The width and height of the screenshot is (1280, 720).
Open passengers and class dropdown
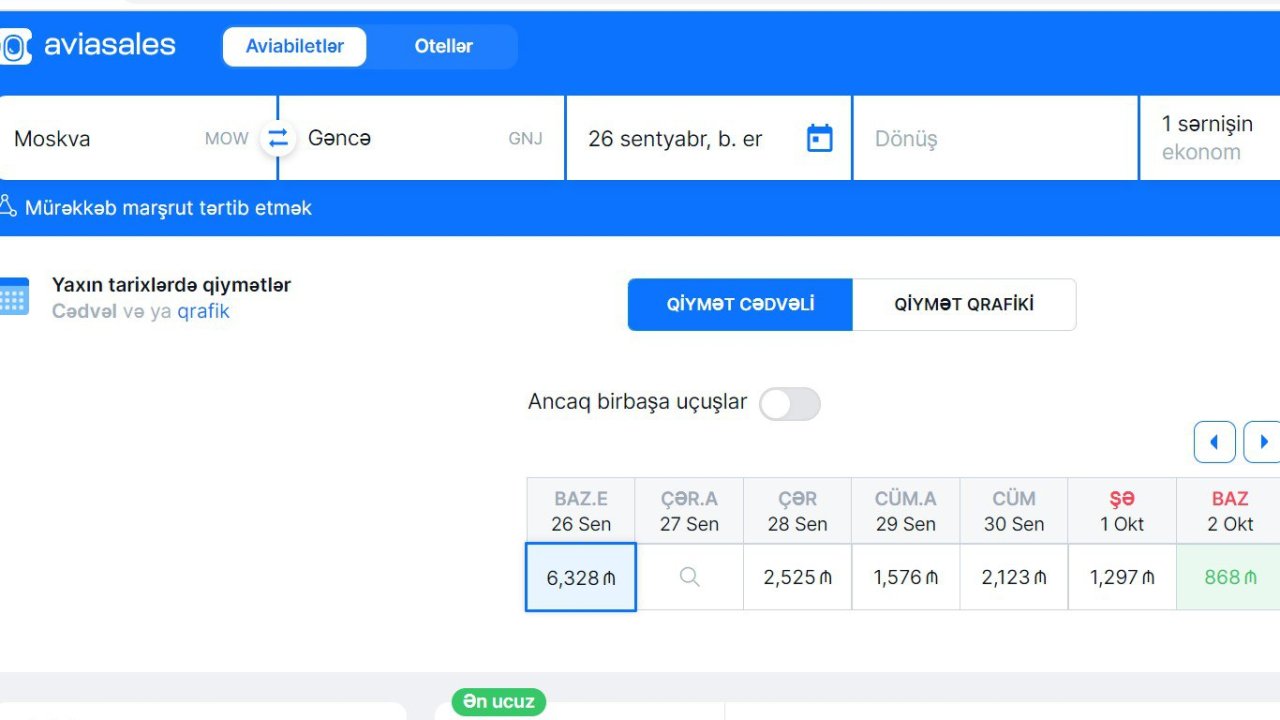pos(1210,138)
